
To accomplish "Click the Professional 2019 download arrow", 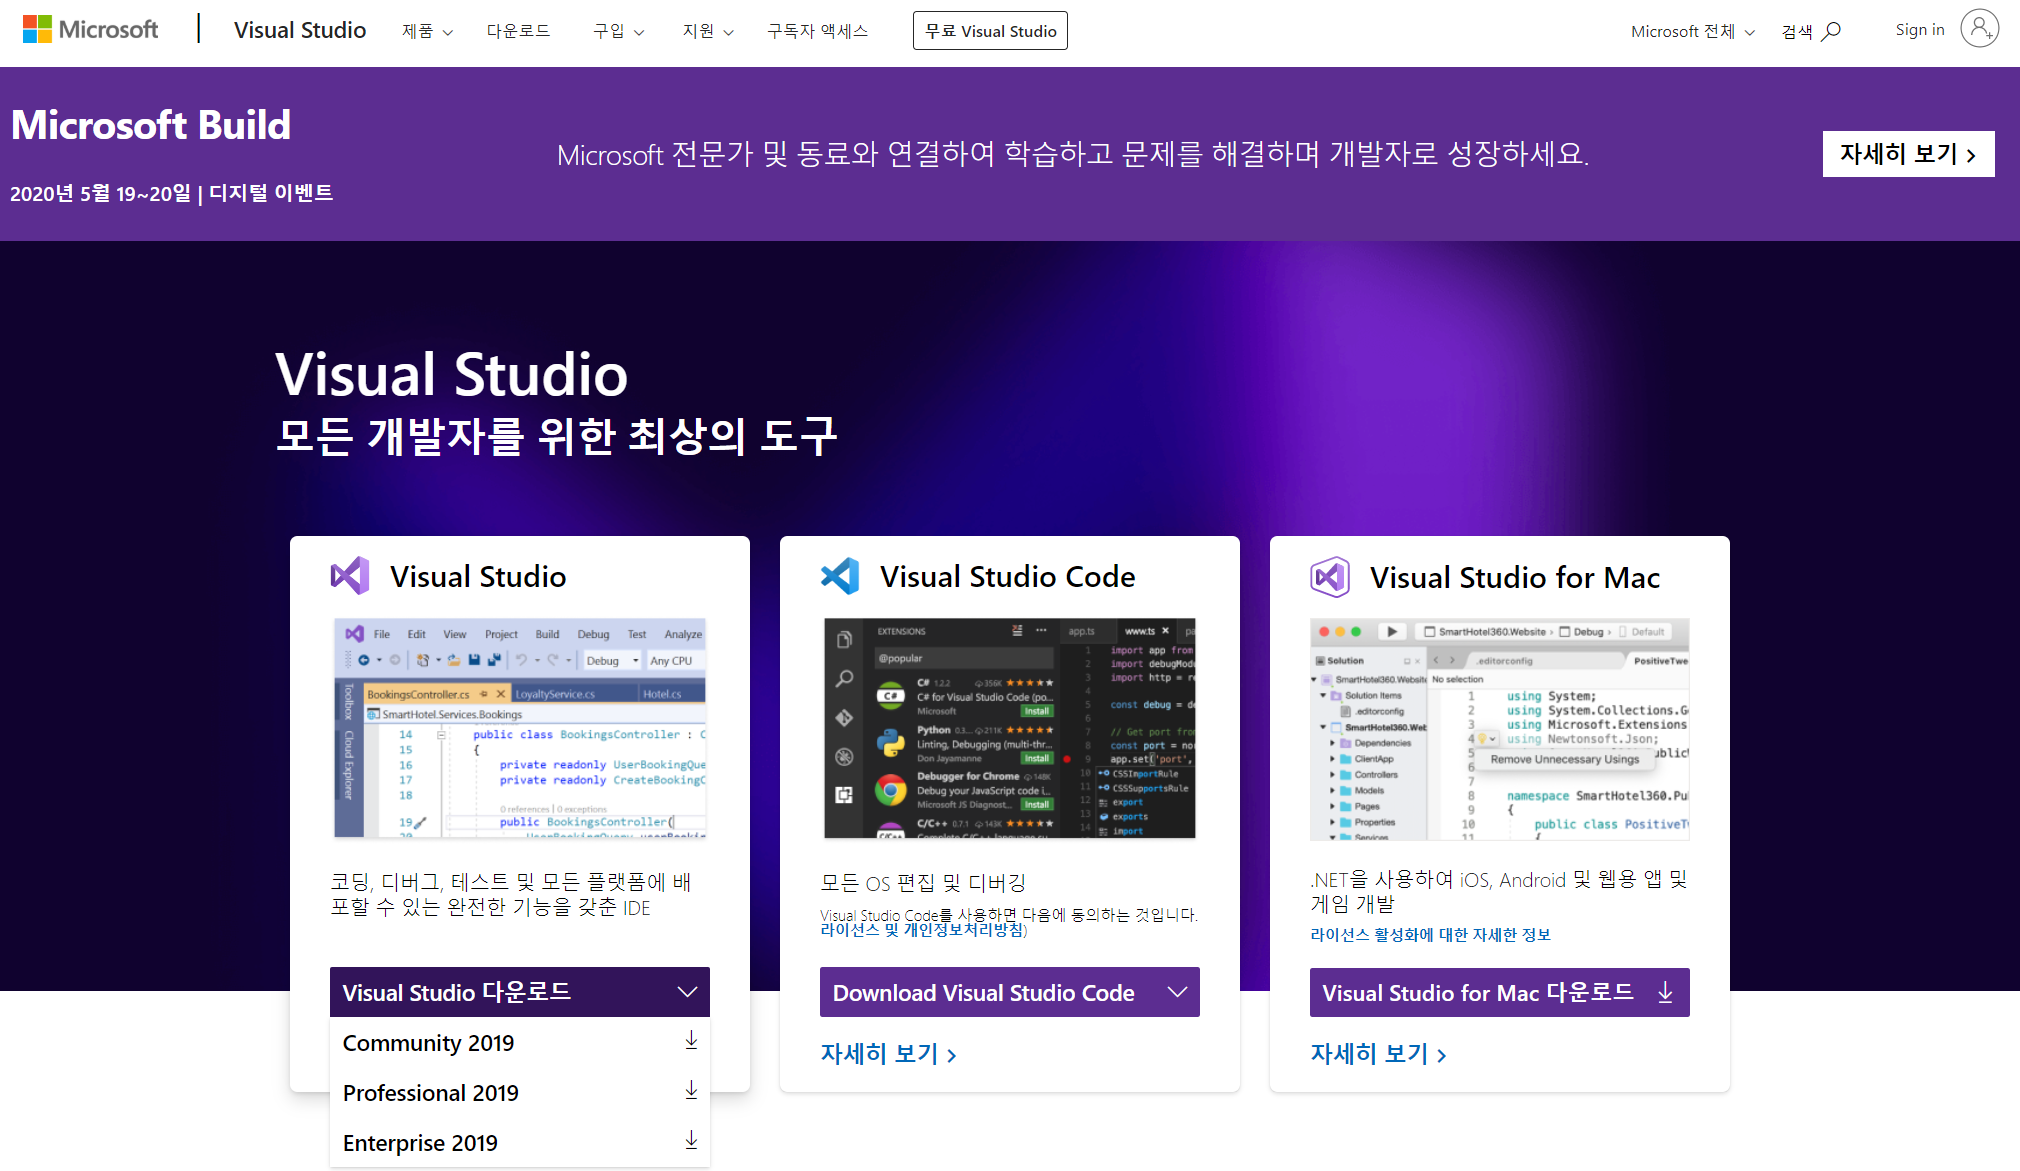I will point(691,1091).
